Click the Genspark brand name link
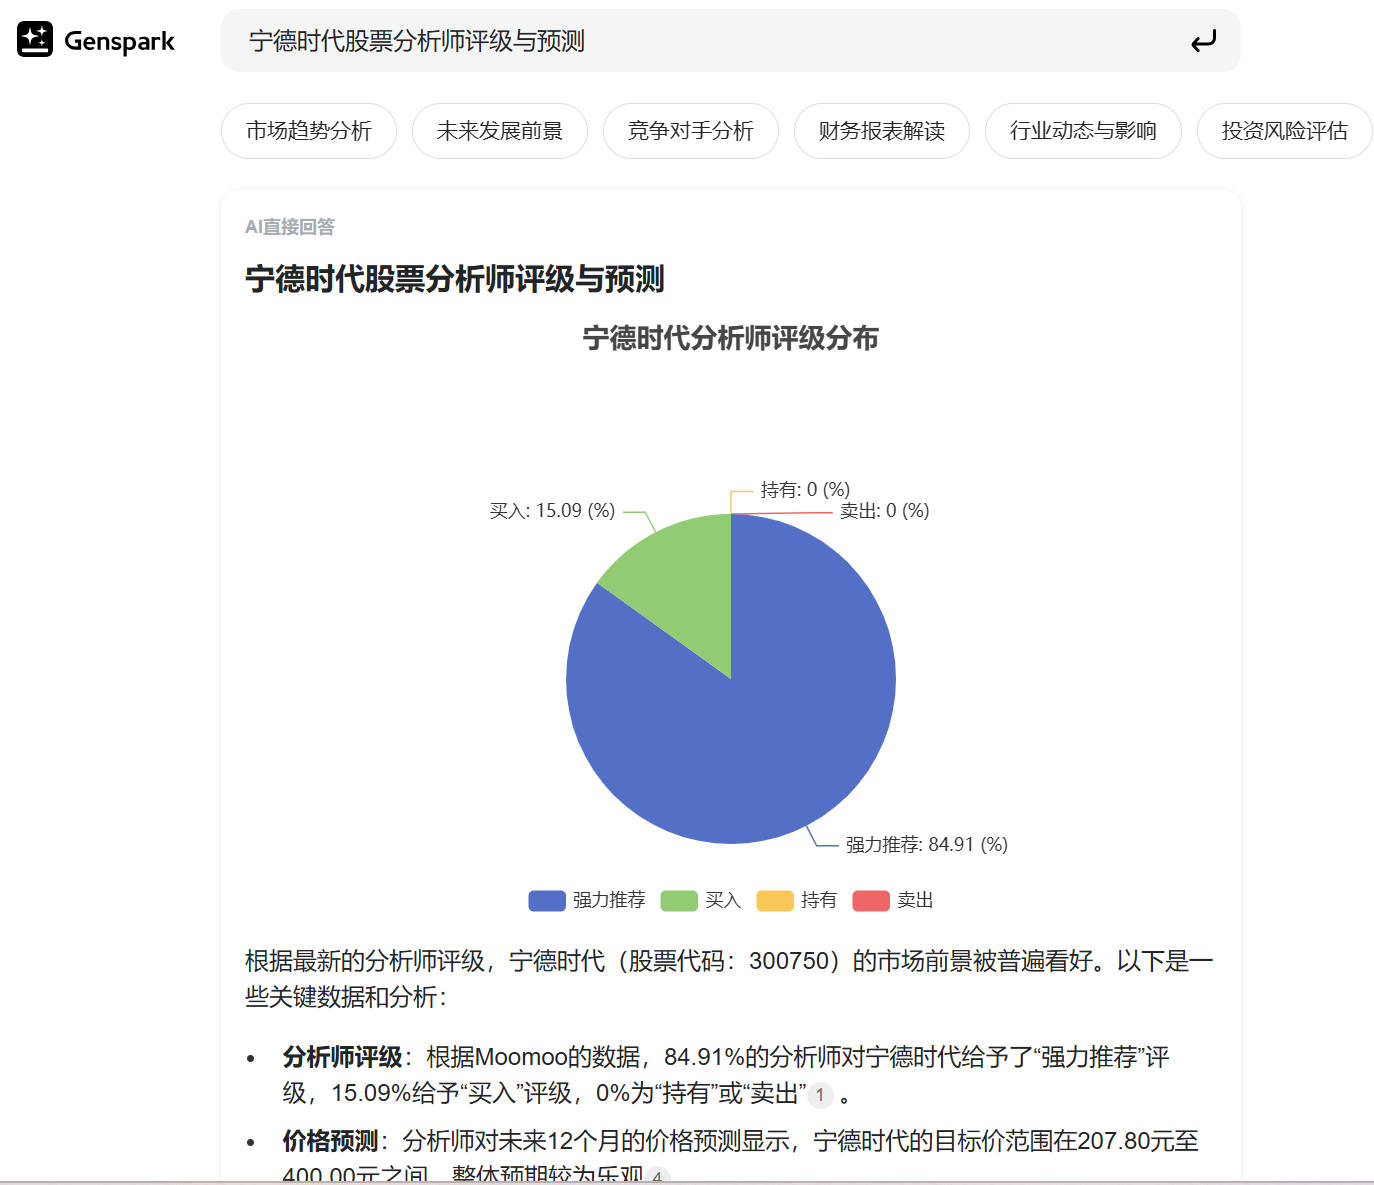This screenshot has width=1374, height=1185. click(x=119, y=41)
